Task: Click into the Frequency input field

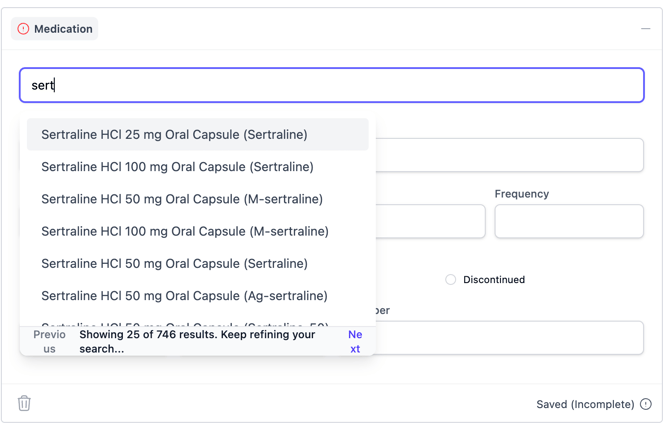Action: coord(569,222)
